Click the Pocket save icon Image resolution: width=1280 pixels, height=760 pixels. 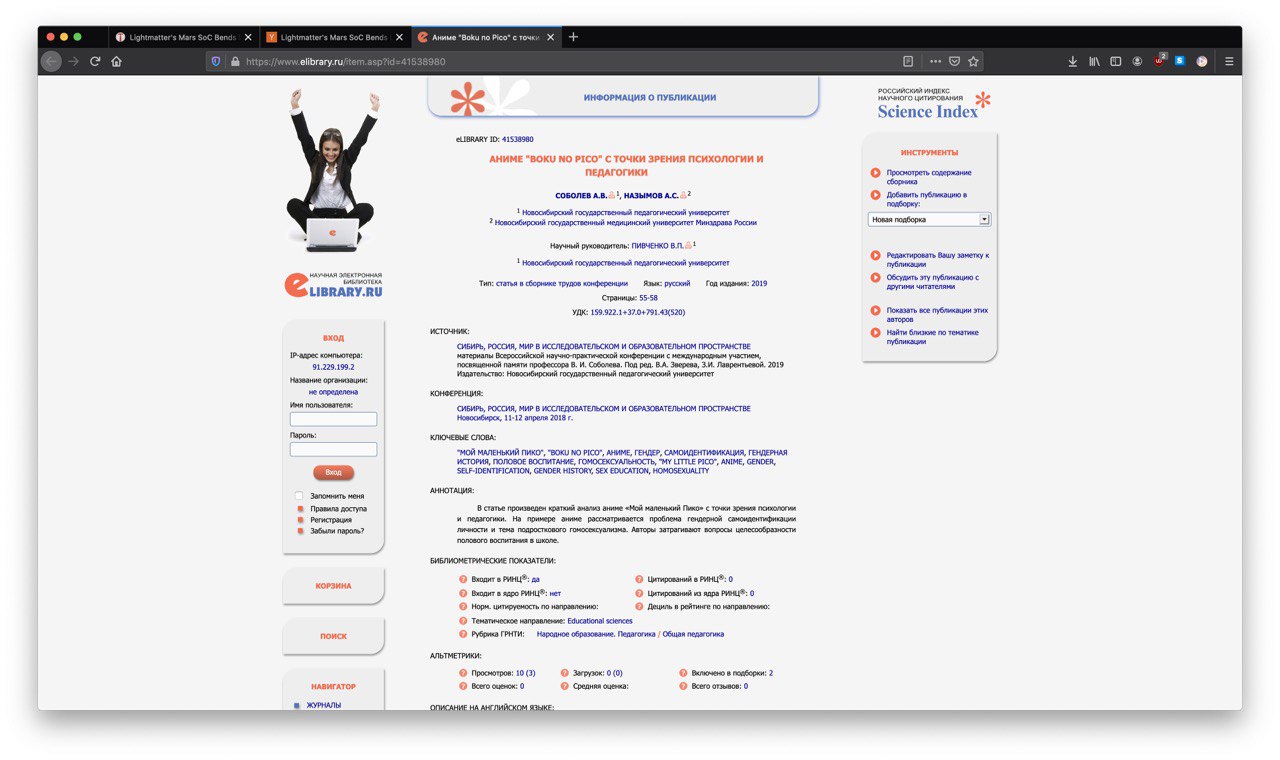click(x=954, y=61)
